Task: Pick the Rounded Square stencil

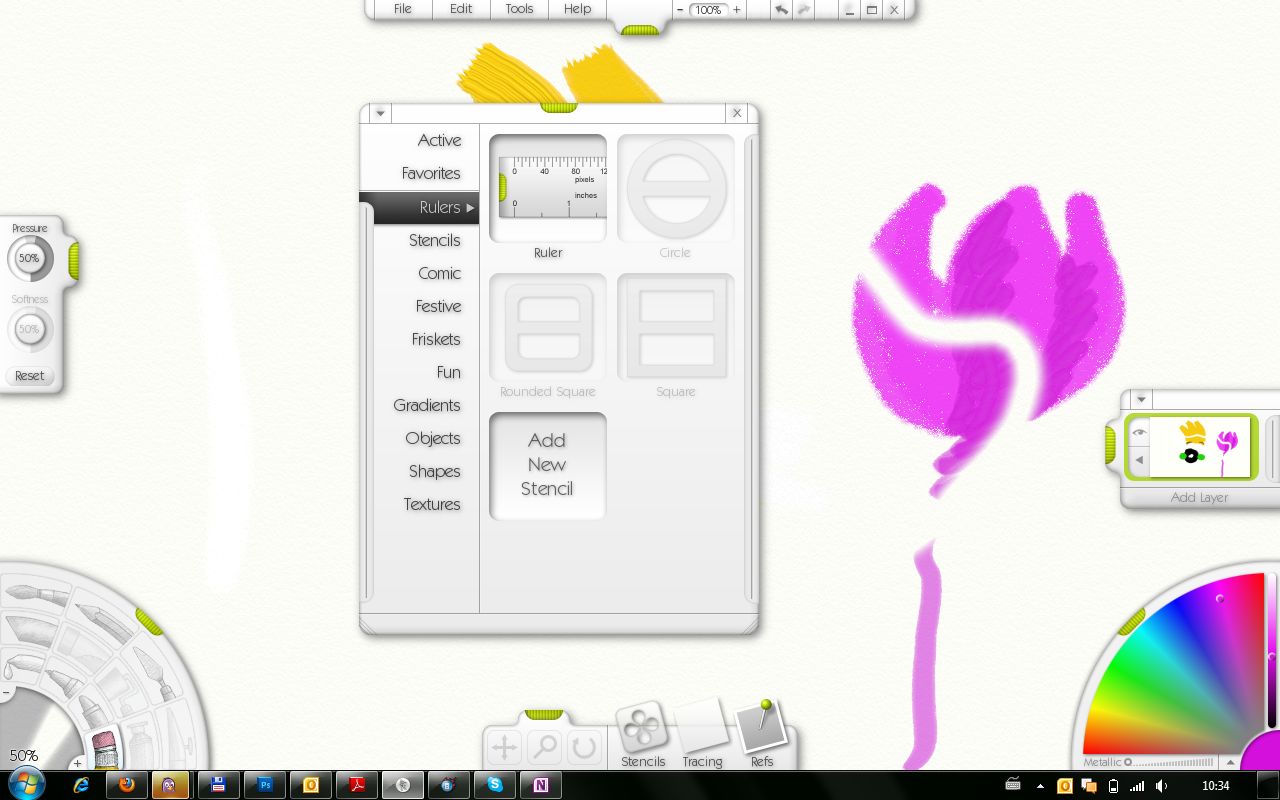Action: coord(548,327)
